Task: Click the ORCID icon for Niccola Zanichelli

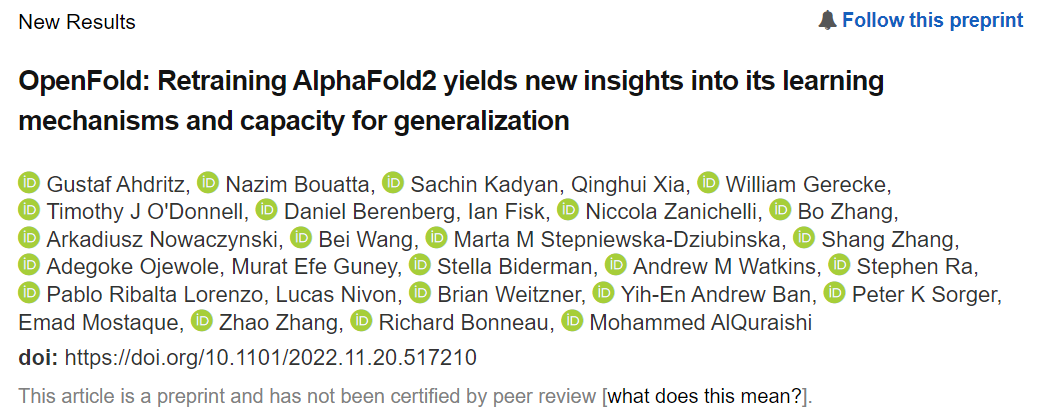Action: pyautogui.click(x=568, y=211)
